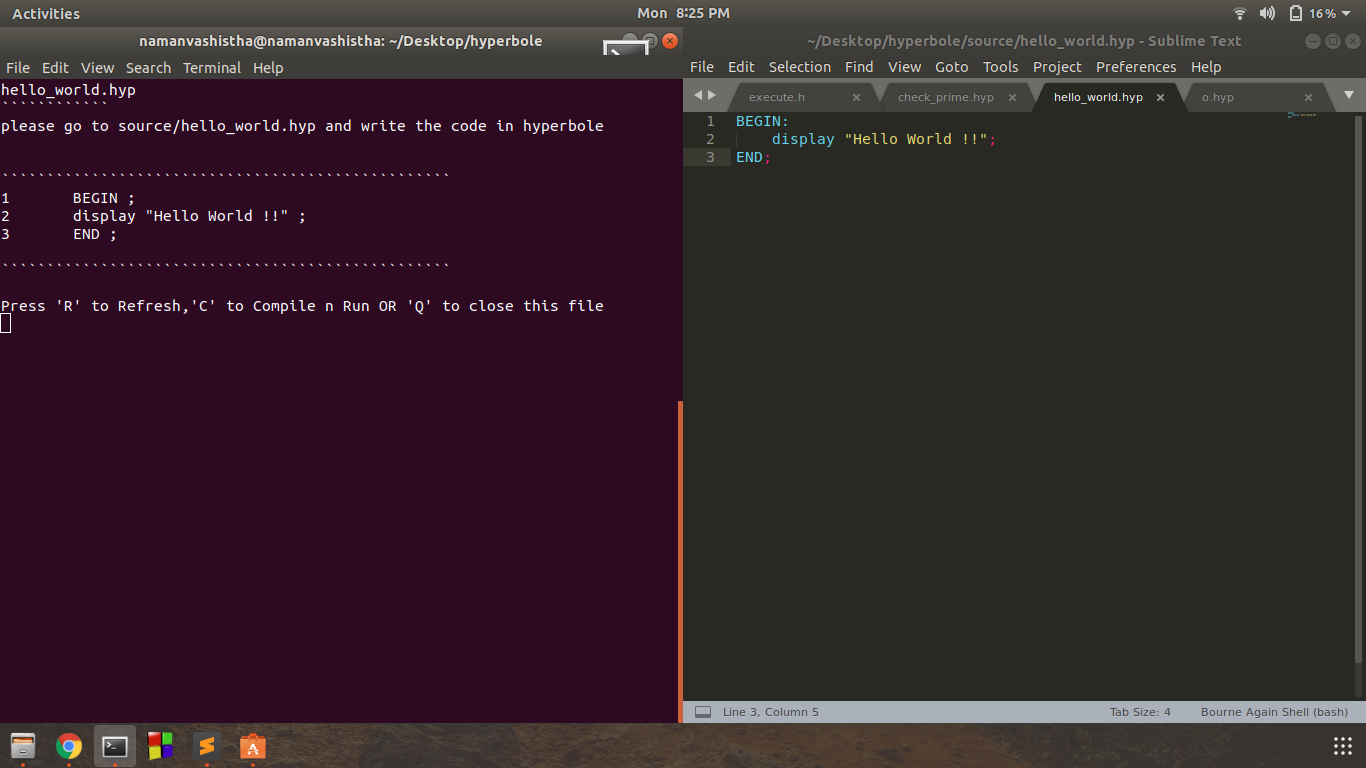The height and width of the screenshot is (768, 1366).
Task: Click line number 2 in gutter
Action: pyautogui.click(x=710, y=139)
